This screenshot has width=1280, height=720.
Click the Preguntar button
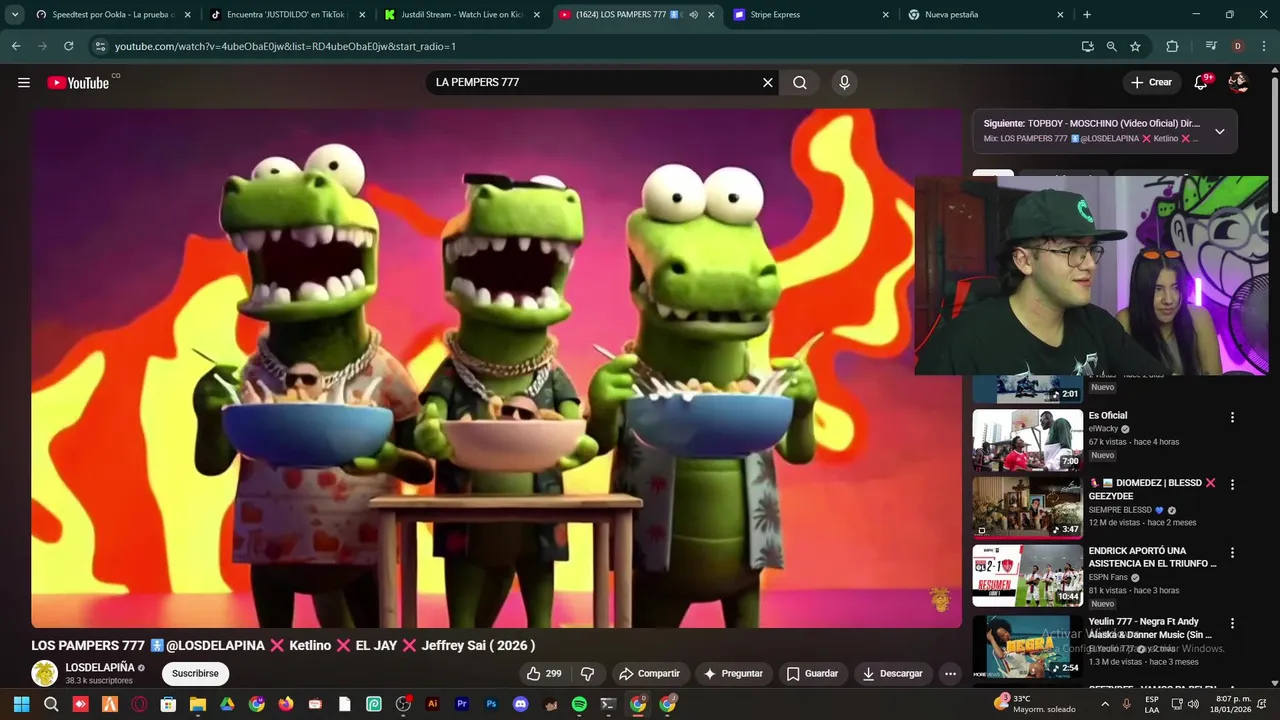pos(734,674)
